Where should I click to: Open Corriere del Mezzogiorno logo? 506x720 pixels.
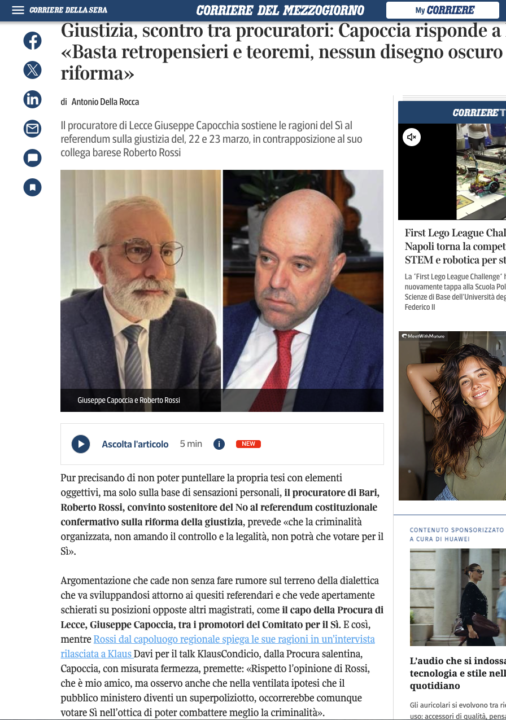(x=280, y=10)
